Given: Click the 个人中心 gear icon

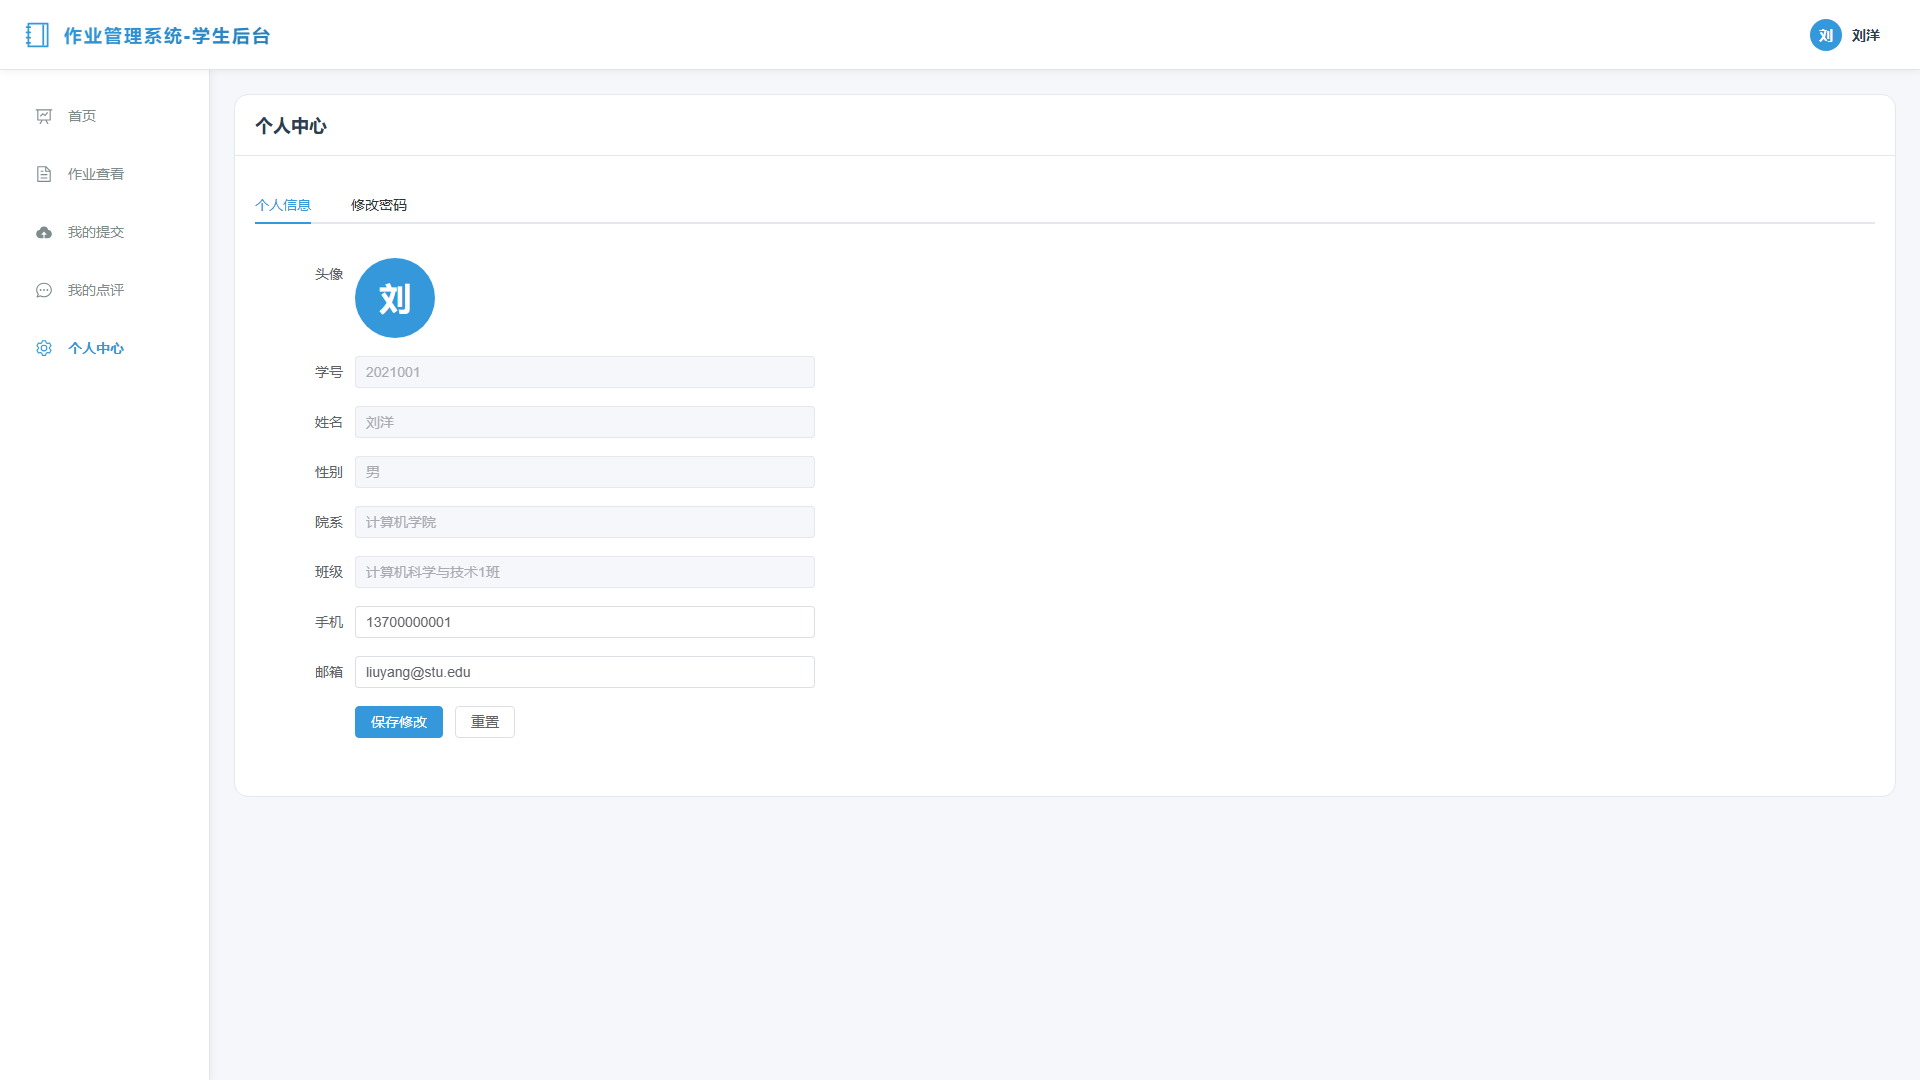Looking at the screenshot, I should click(44, 348).
